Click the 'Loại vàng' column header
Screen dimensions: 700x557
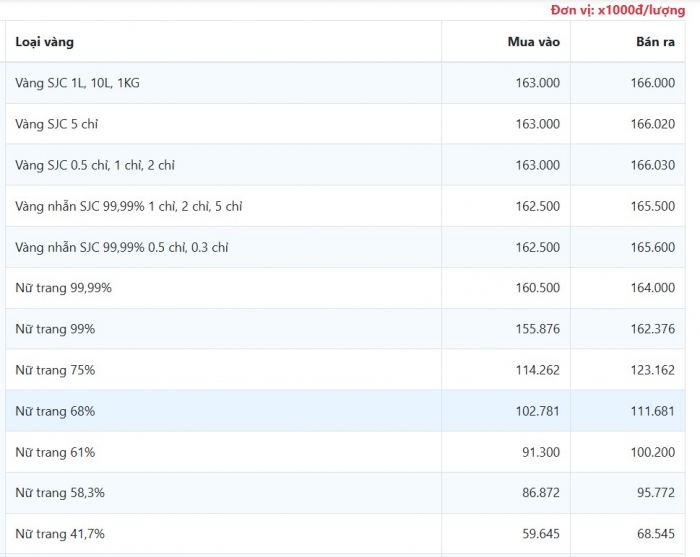[x=45, y=42]
